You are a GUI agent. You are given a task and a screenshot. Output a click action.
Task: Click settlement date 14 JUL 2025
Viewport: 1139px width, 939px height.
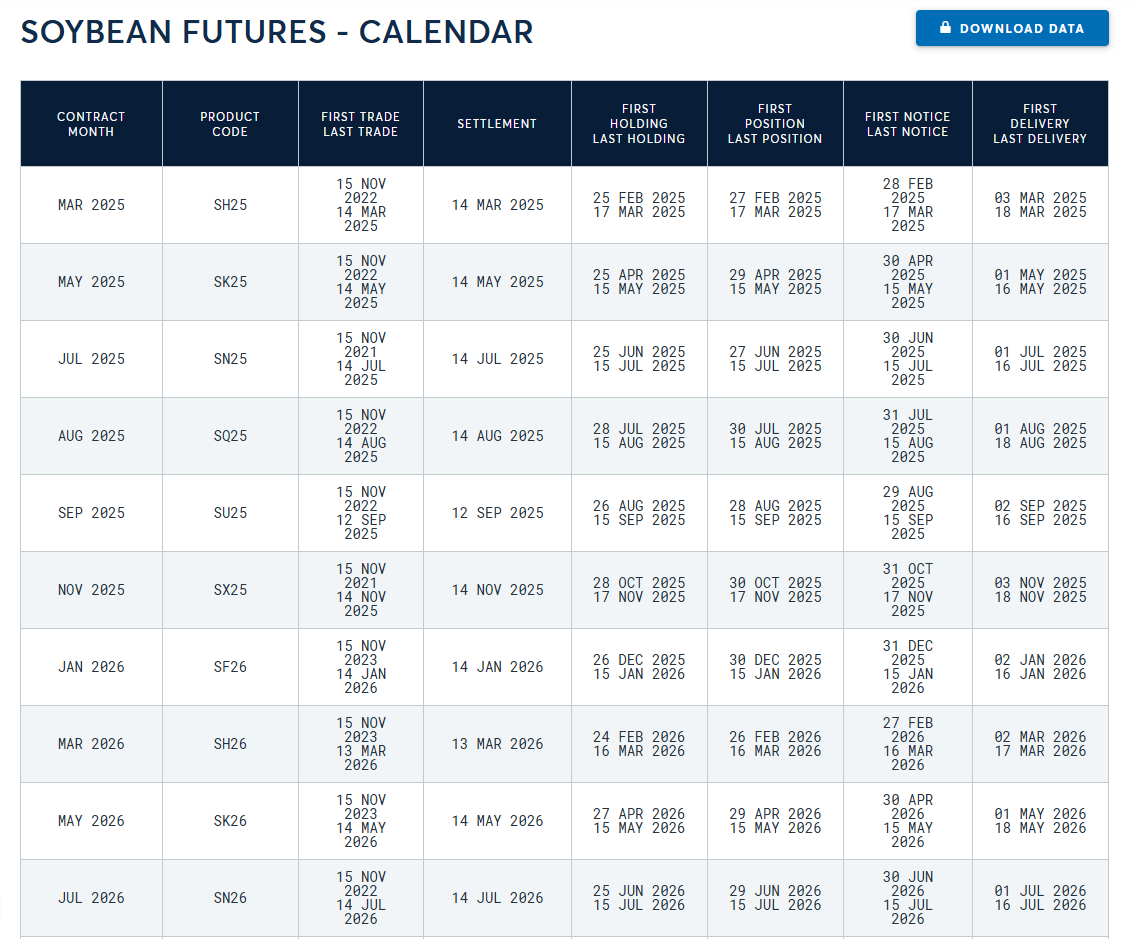point(498,359)
